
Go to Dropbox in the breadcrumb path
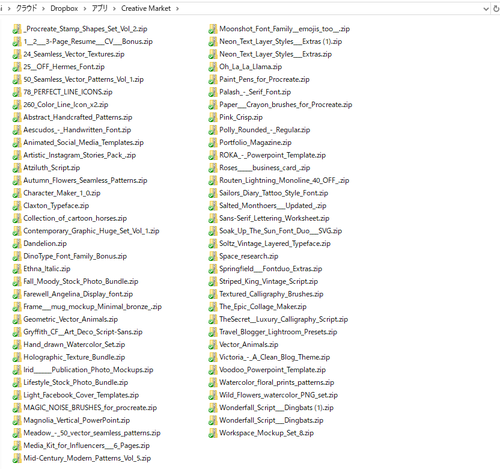(x=64, y=9)
